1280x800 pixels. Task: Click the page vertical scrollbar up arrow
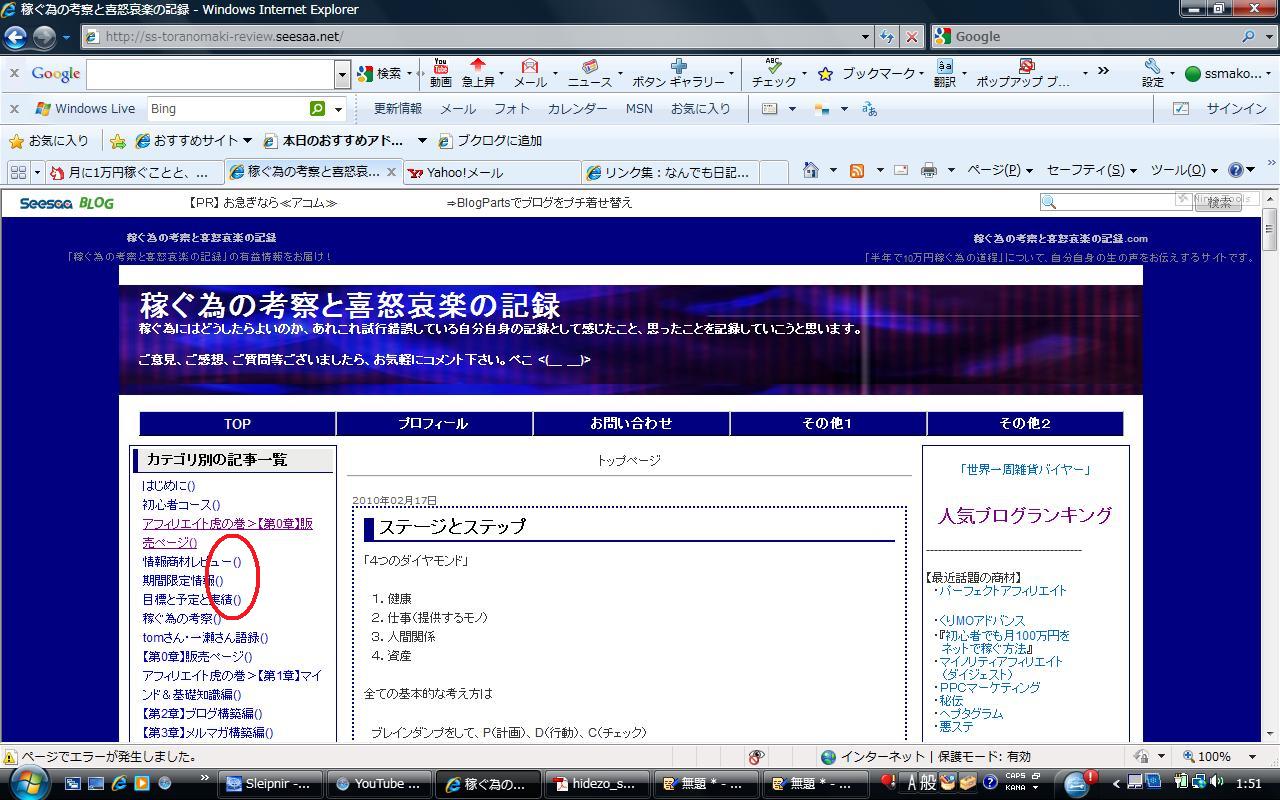1270,197
